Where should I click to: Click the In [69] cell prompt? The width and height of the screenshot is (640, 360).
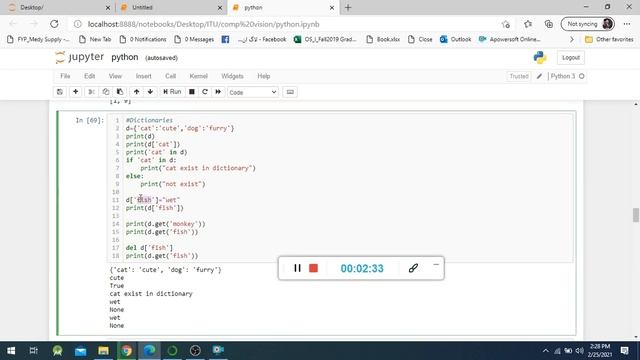point(90,120)
